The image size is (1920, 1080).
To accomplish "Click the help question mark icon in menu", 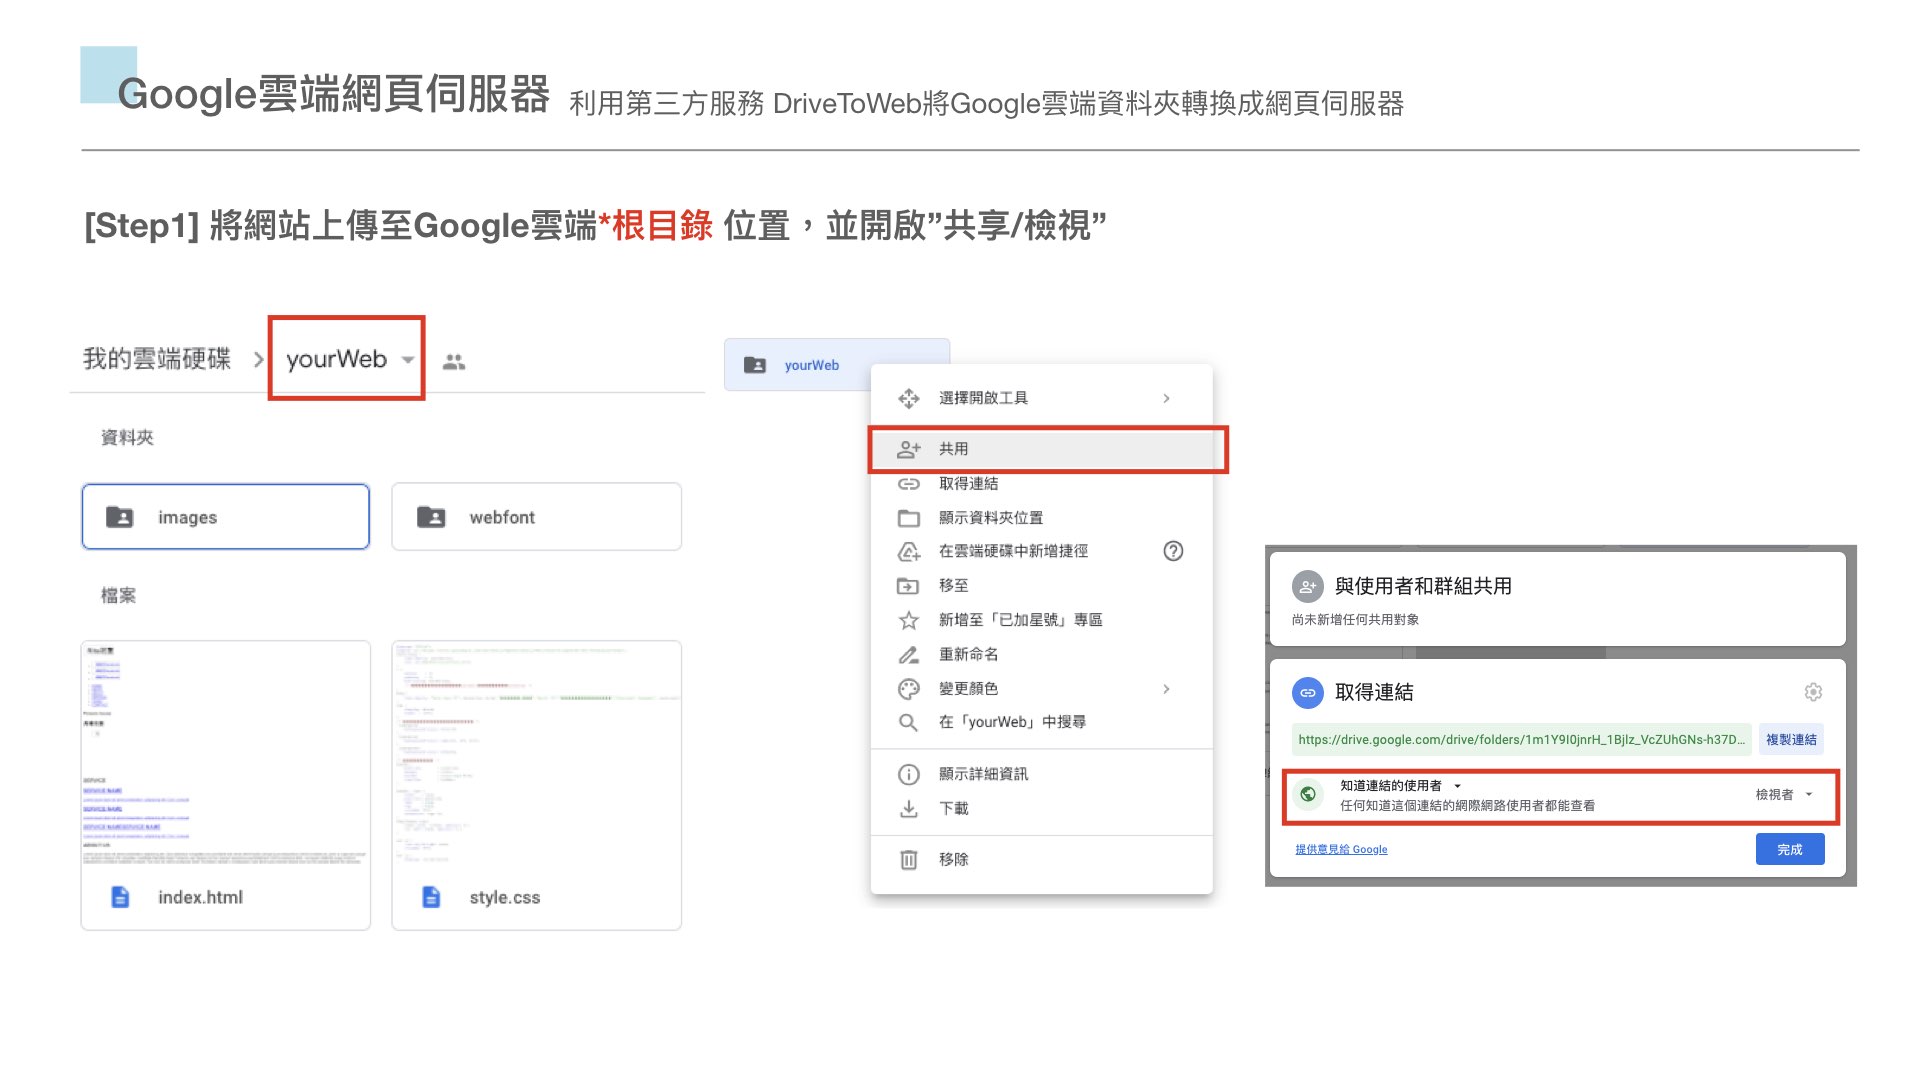I will [x=1173, y=551].
